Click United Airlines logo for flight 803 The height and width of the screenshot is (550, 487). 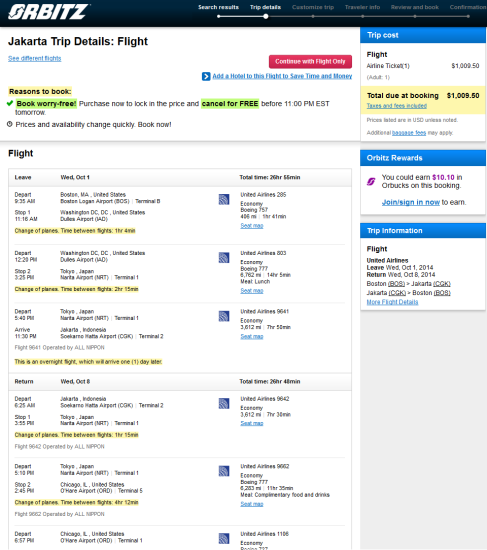tap(224, 258)
